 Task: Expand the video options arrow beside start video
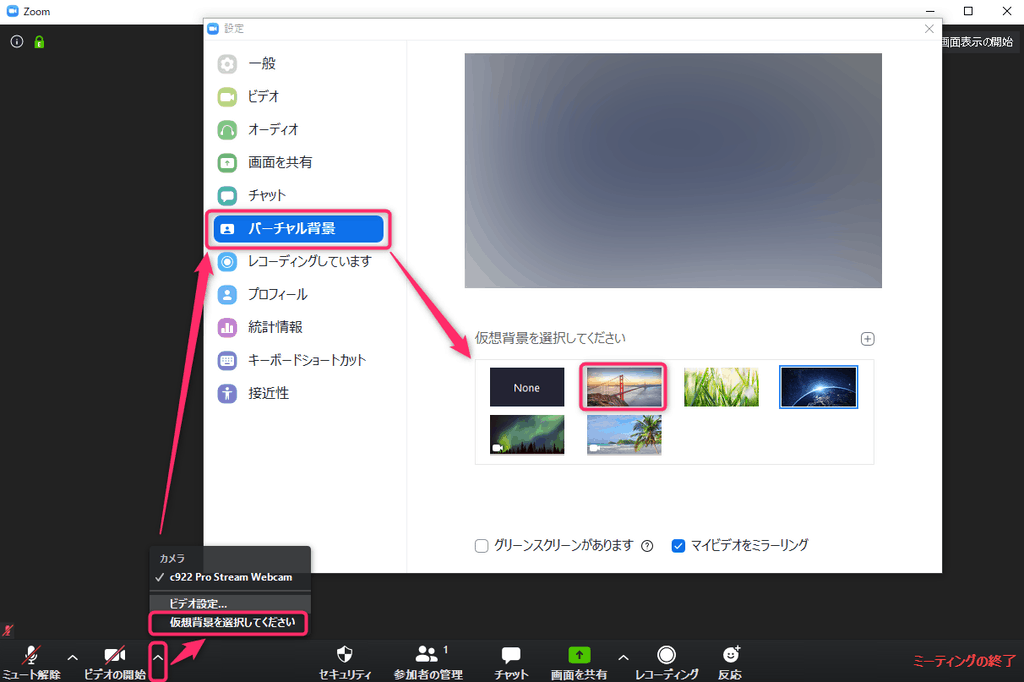157,657
